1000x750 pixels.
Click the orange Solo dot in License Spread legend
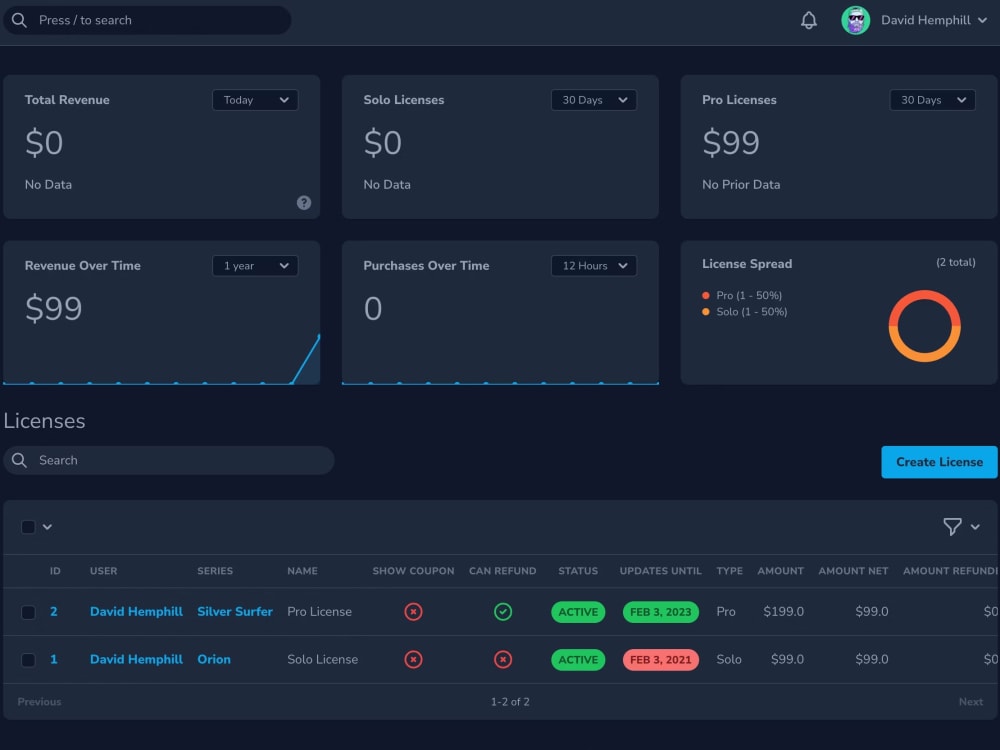coord(704,311)
